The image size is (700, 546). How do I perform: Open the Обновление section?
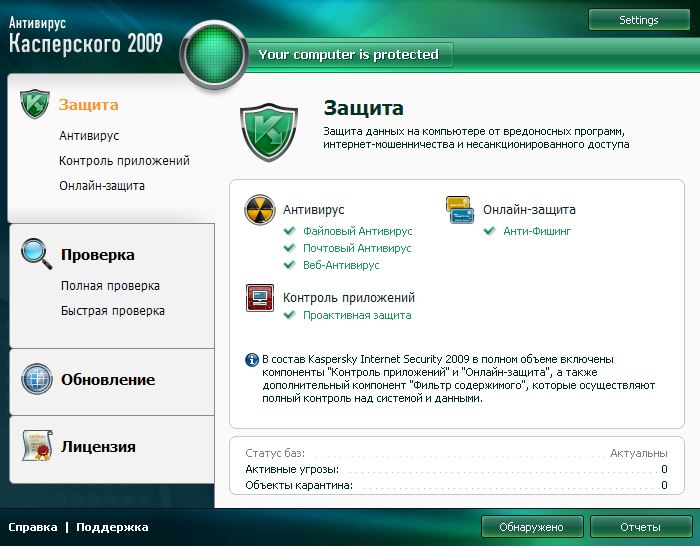point(108,380)
